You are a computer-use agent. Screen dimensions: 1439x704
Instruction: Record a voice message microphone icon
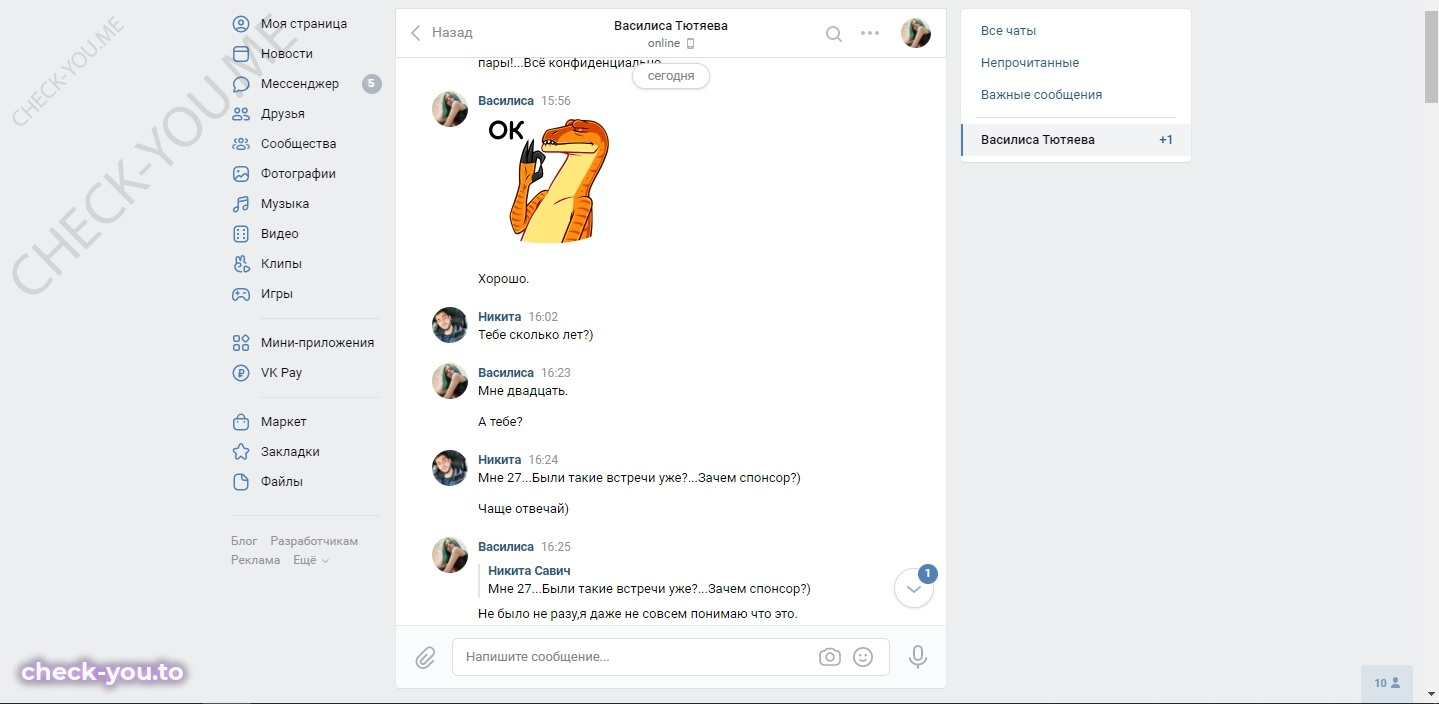click(x=917, y=657)
